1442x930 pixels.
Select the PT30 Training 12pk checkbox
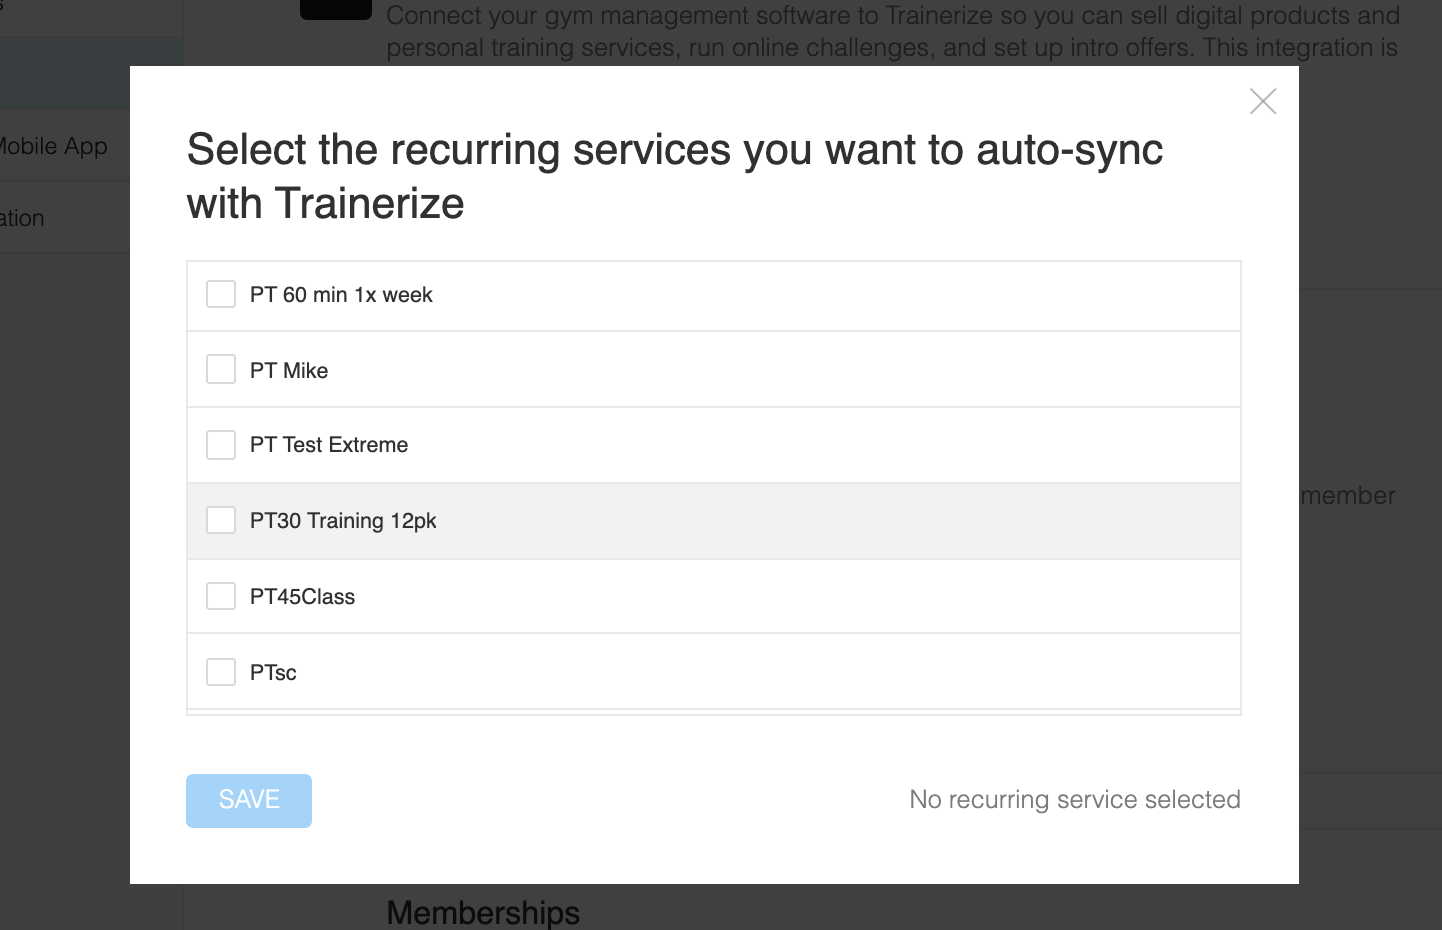point(221,520)
